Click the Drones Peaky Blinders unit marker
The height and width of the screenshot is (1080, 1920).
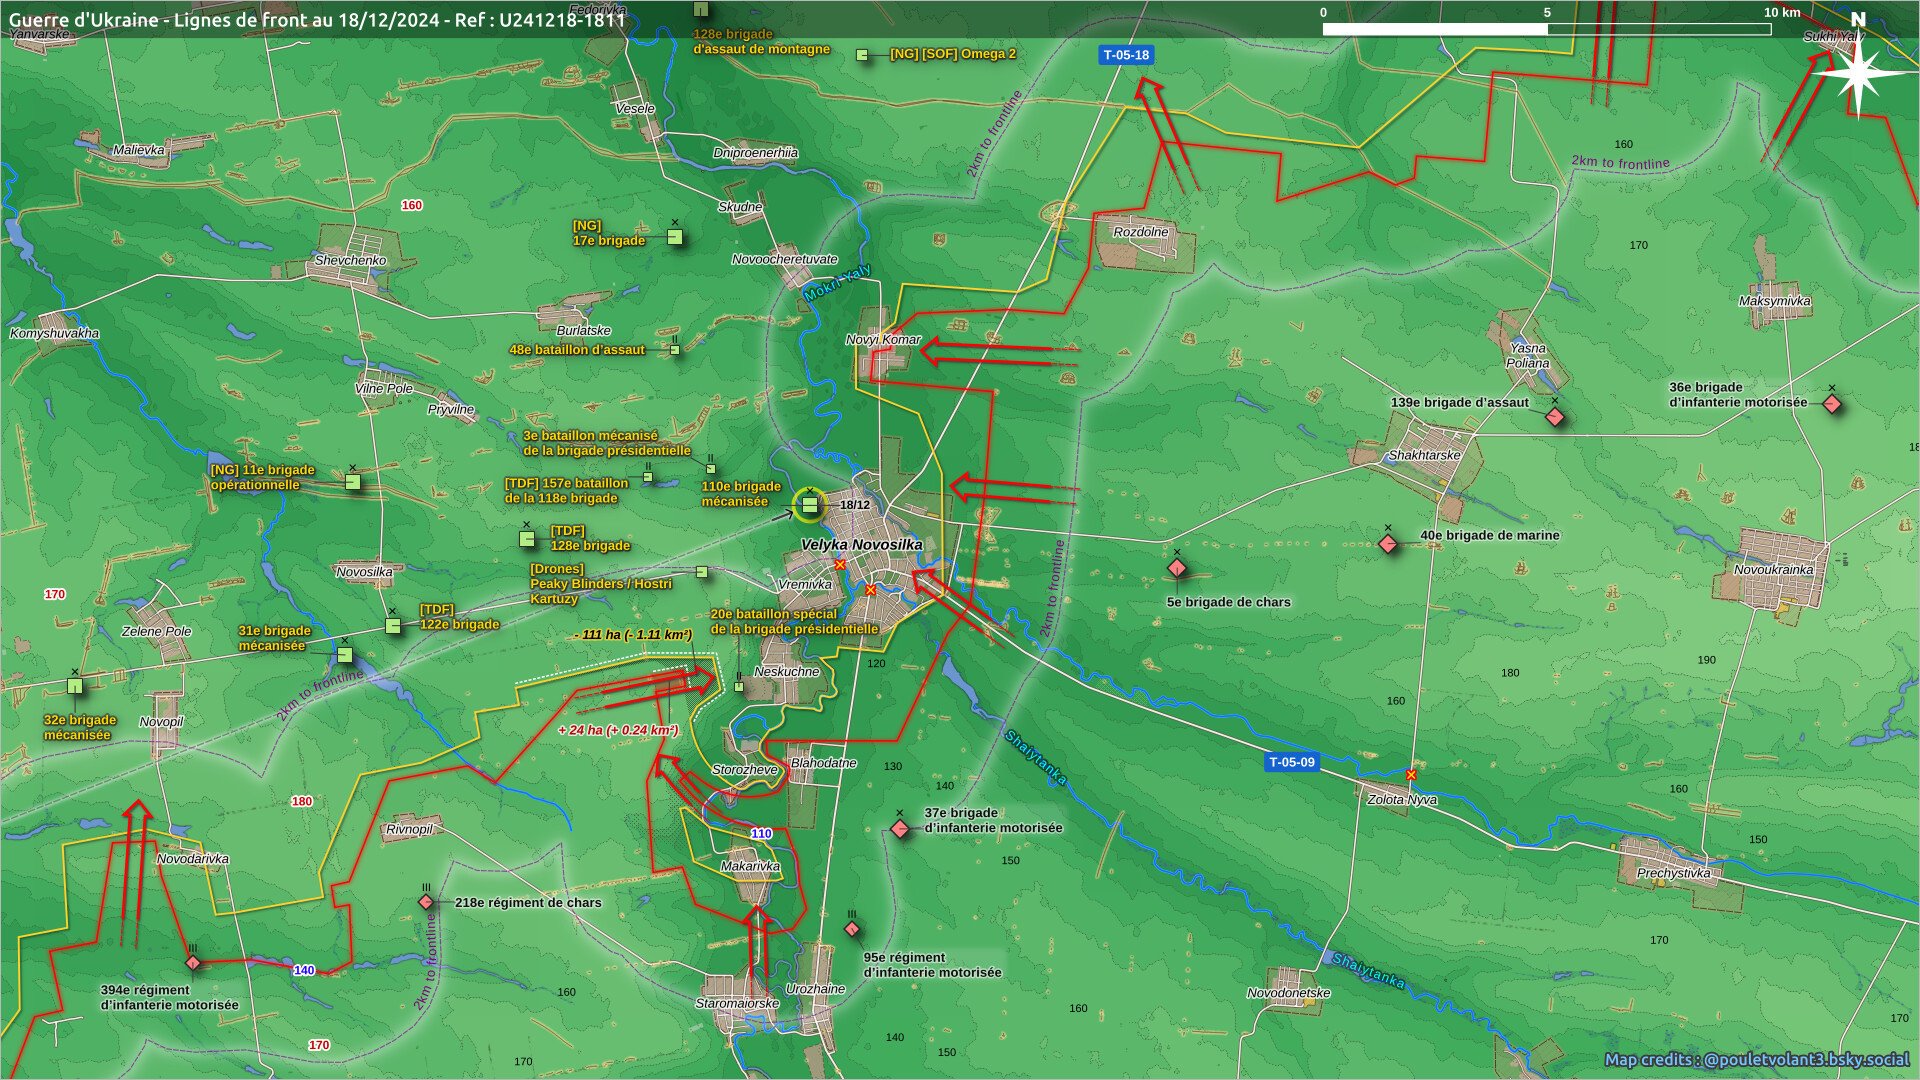coord(702,572)
